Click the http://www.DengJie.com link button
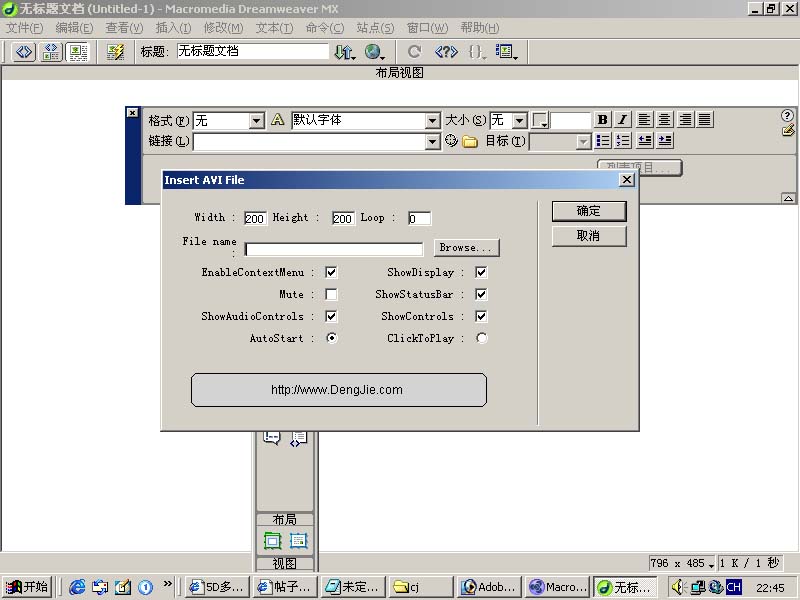The height and width of the screenshot is (600, 800). pyautogui.click(x=338, y=390)
